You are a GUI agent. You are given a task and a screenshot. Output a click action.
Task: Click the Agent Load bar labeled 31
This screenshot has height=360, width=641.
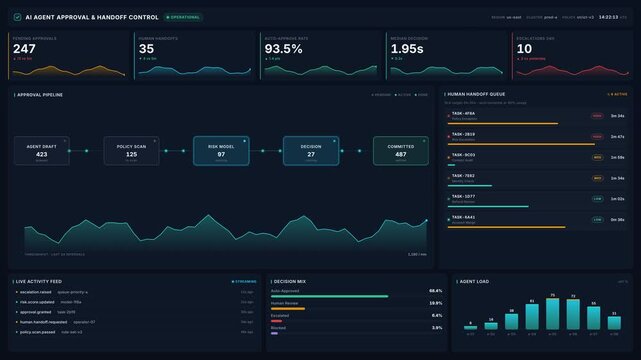pos(614,323)
